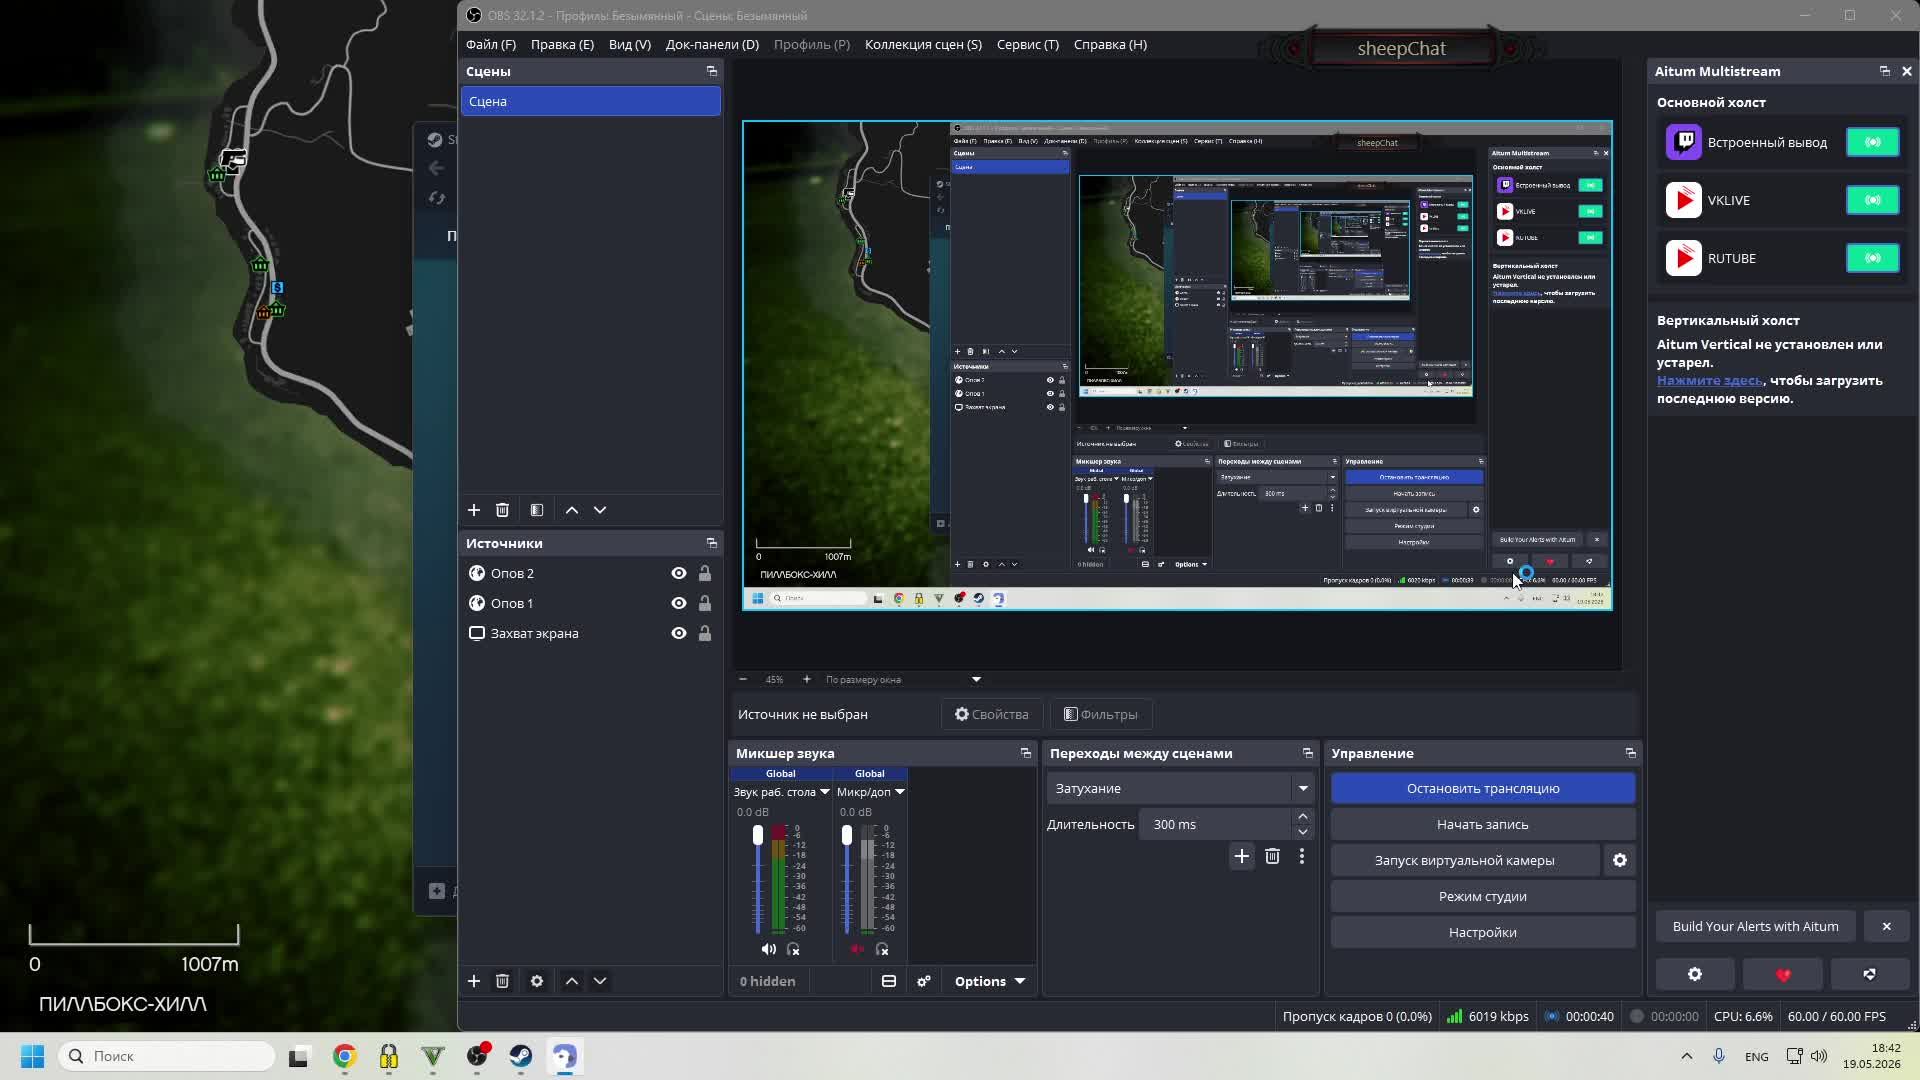The height and width of the screenshot is (1080, 1920).
Task: Undock the Sources panel
Action: [x=712, y=543]
